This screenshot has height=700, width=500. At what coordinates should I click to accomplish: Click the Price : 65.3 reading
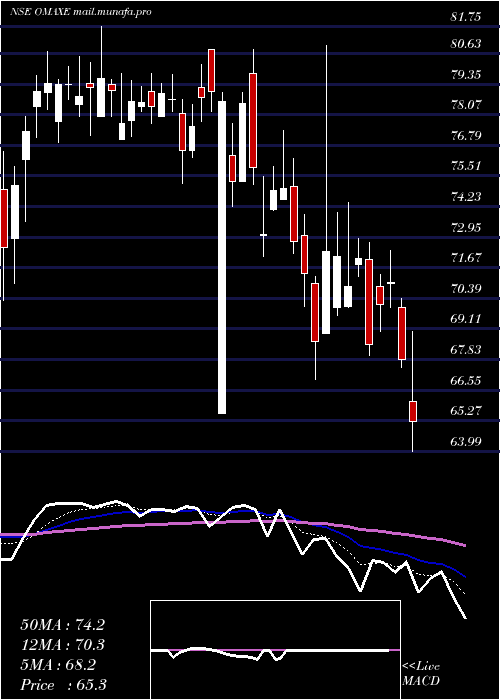click(x=63, y=684)
